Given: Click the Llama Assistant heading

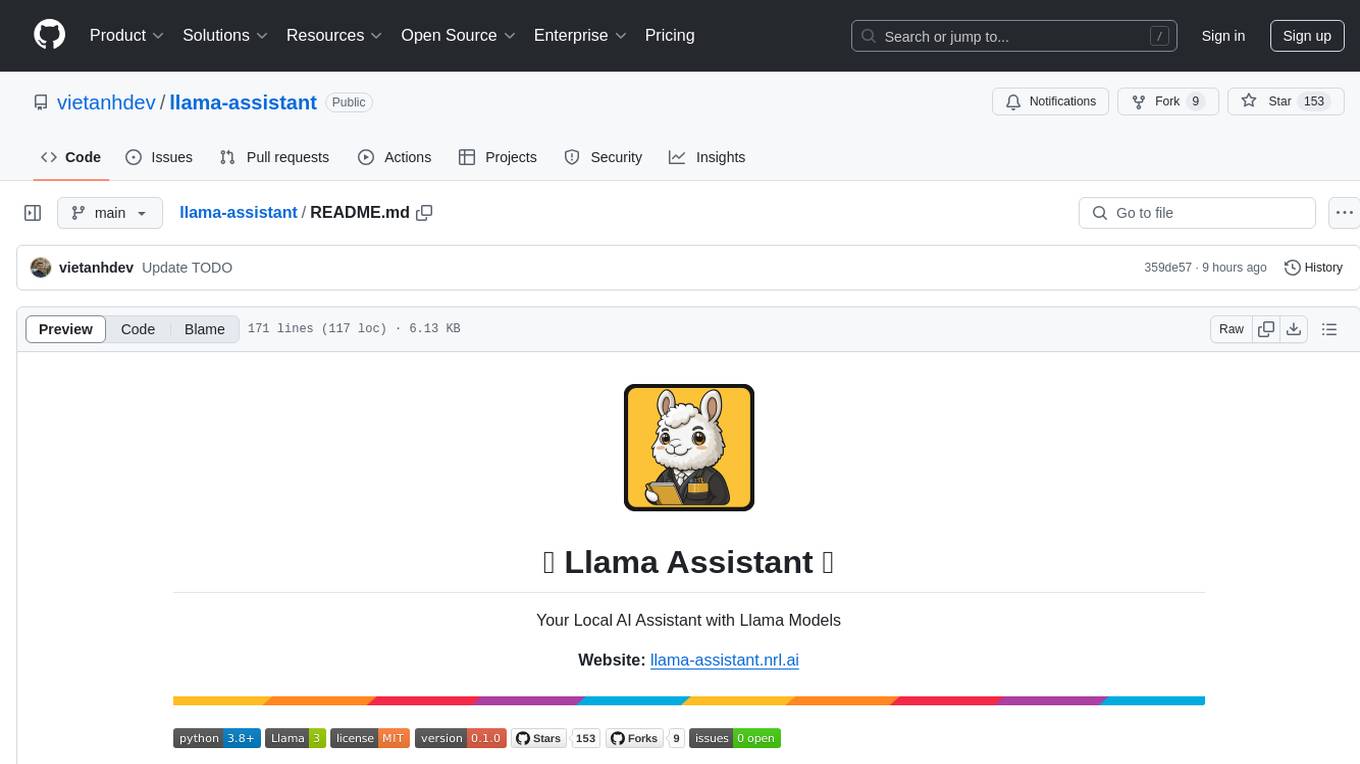Looking at the screenshot, I should [x=688, y=562].
